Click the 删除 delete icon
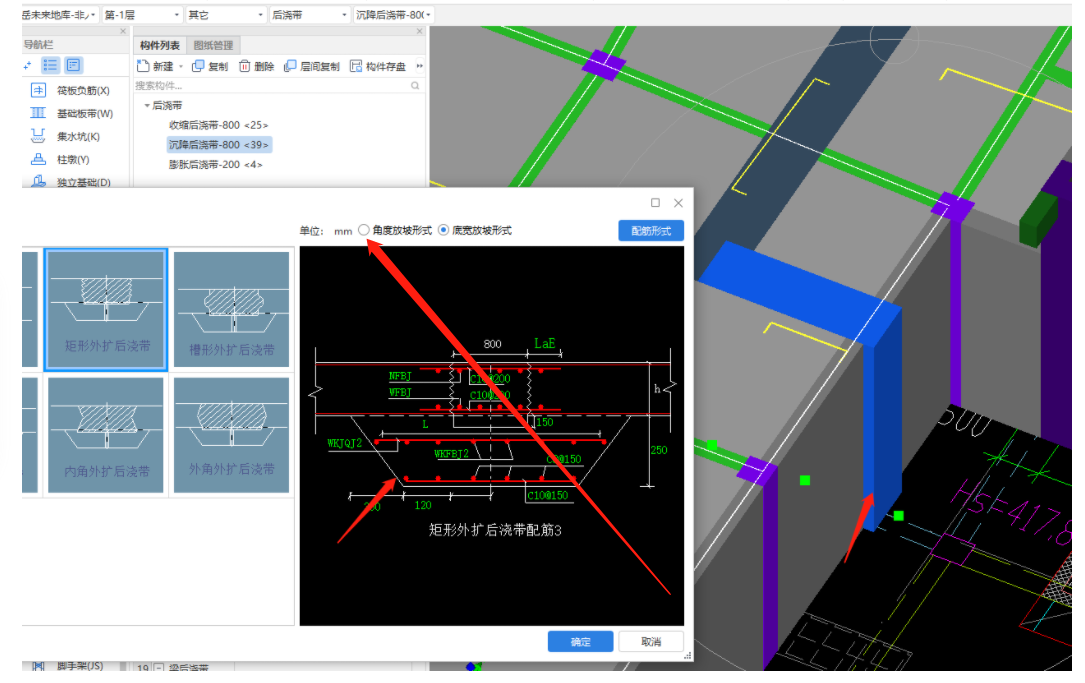This screenshot has height=683, width=1085. tap(244, 66)
